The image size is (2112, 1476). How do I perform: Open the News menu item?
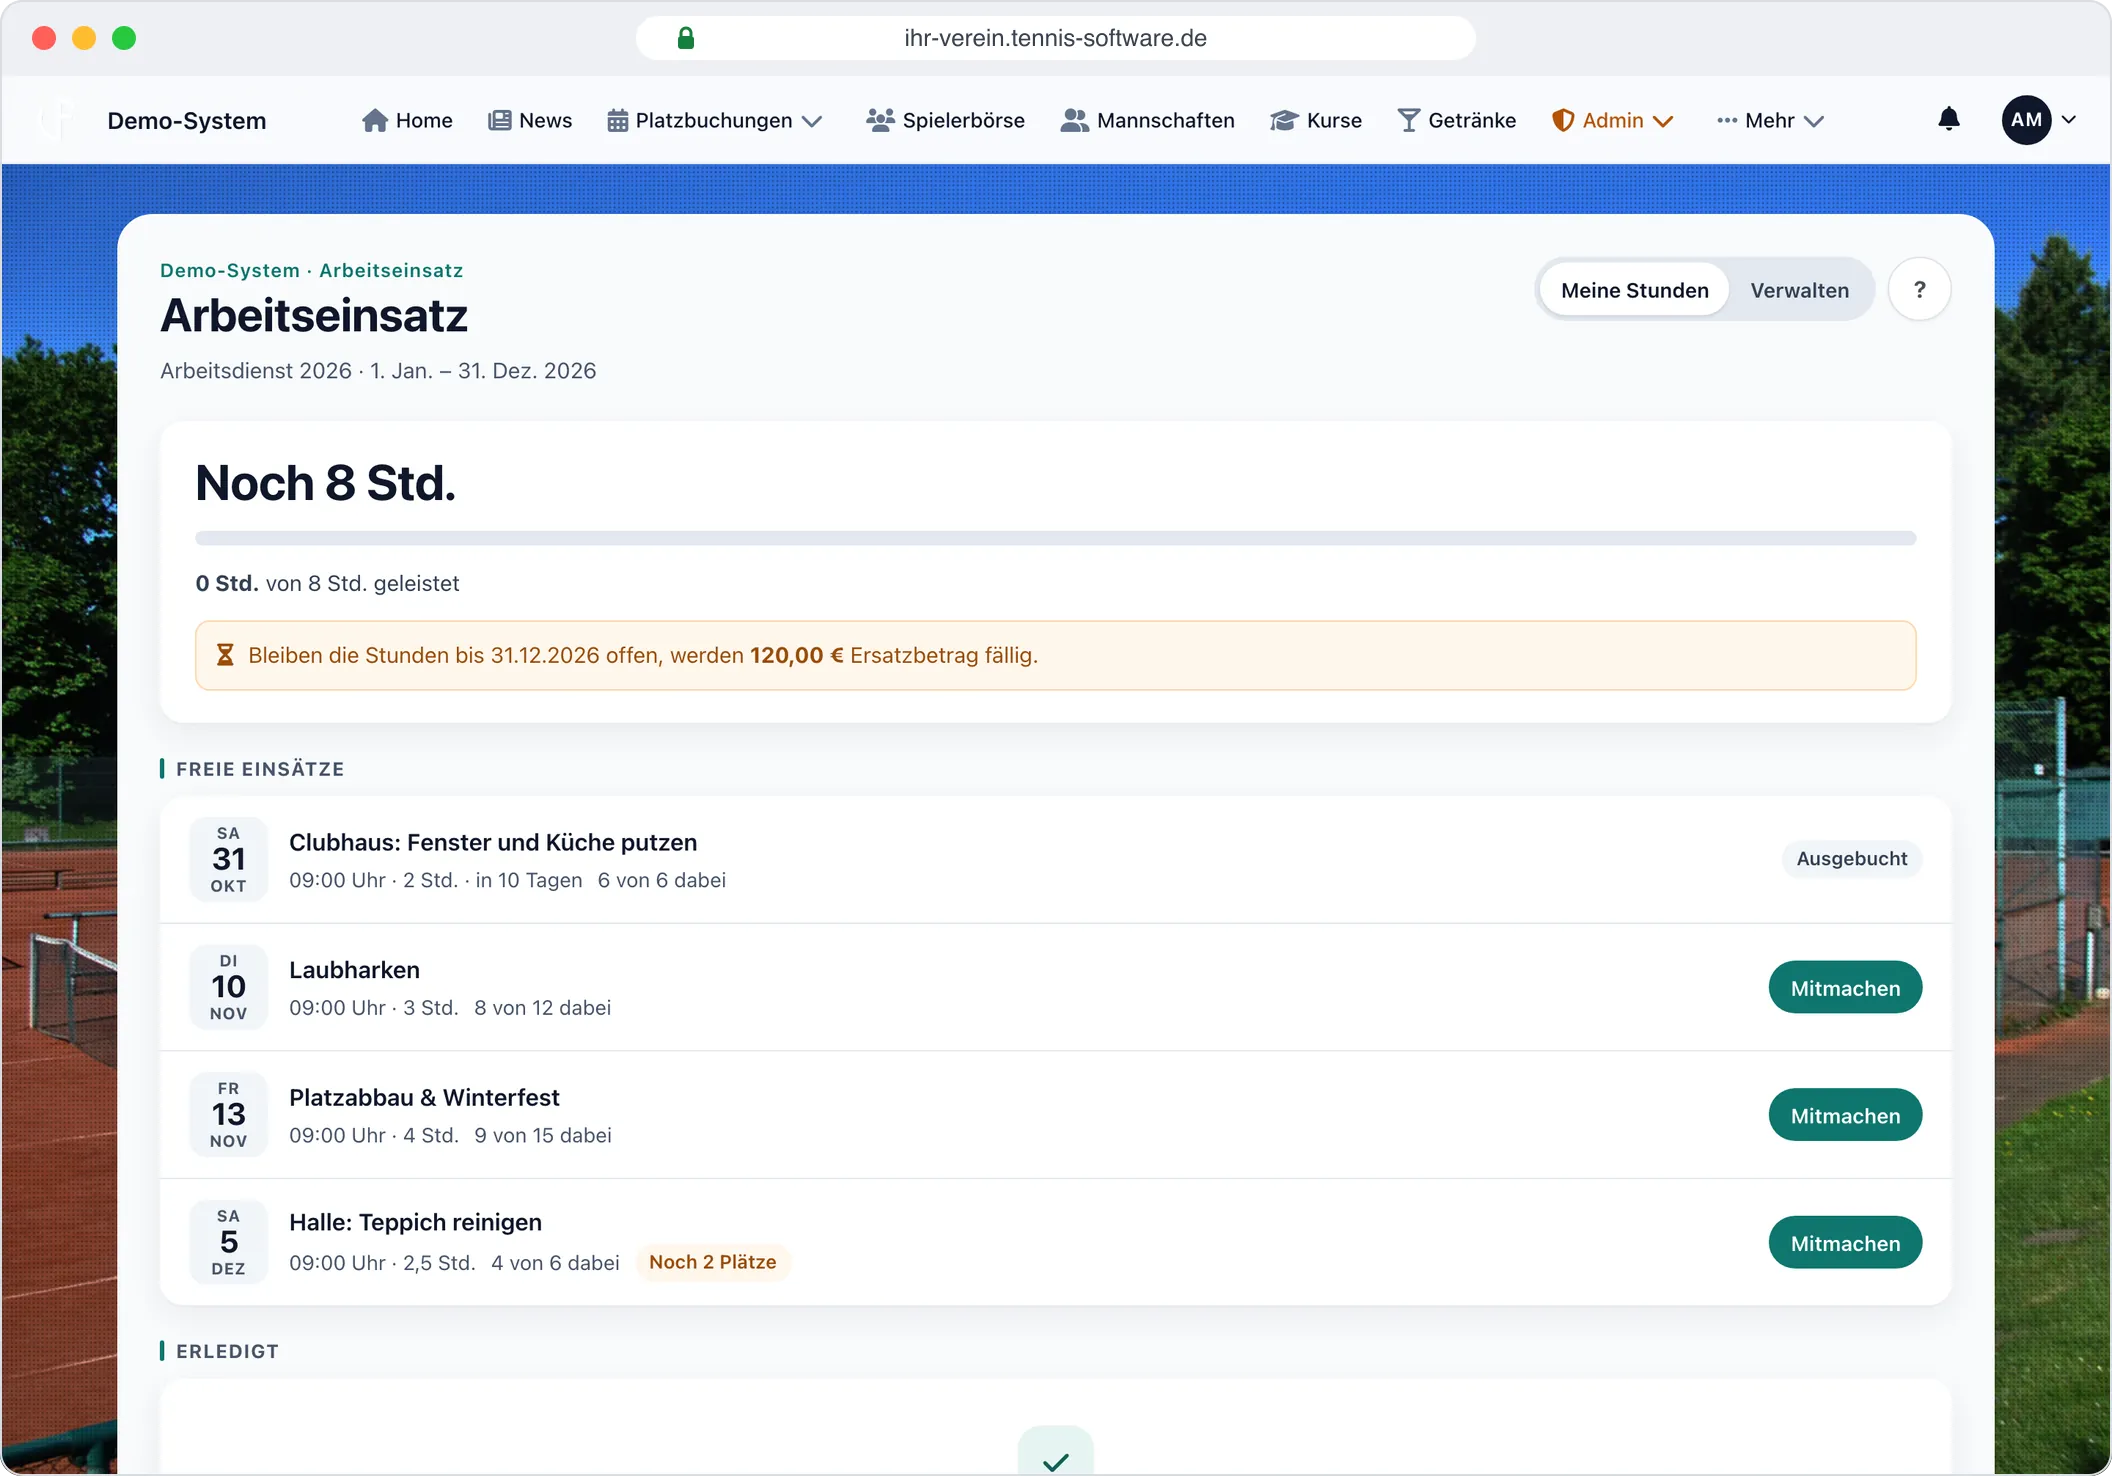(x=530, y=121)
